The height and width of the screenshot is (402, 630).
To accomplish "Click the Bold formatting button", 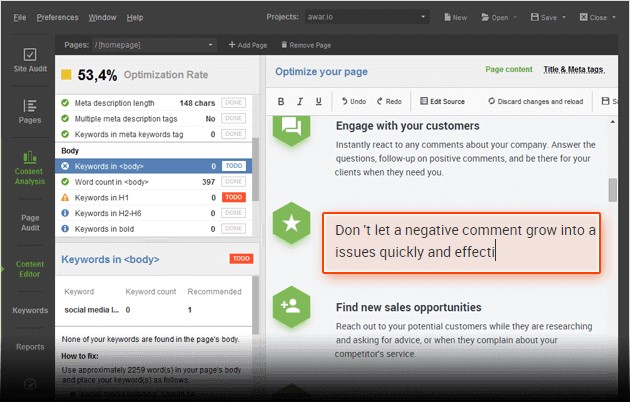I will (282, 101).
